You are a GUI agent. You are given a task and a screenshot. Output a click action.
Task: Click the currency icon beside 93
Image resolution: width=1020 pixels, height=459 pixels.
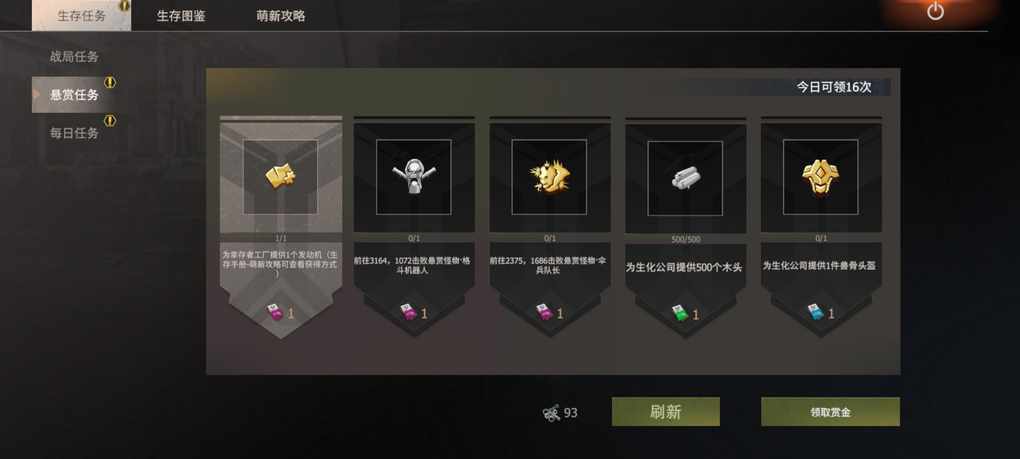pyautogui.click(x=552, y=412)
